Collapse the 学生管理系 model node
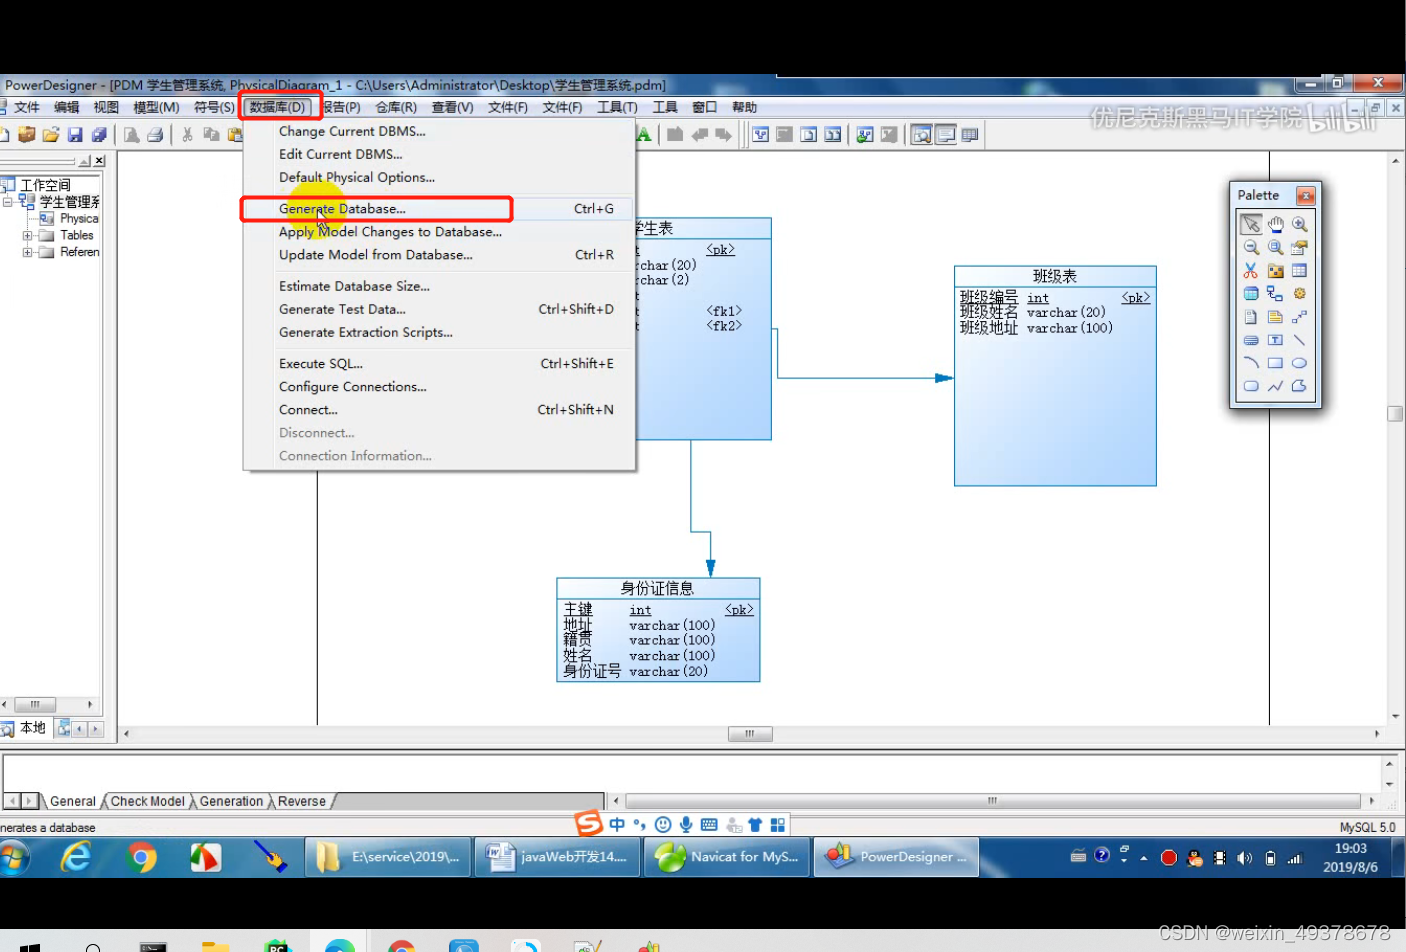This screenshot has height=952, width=1406. (8, 202)
